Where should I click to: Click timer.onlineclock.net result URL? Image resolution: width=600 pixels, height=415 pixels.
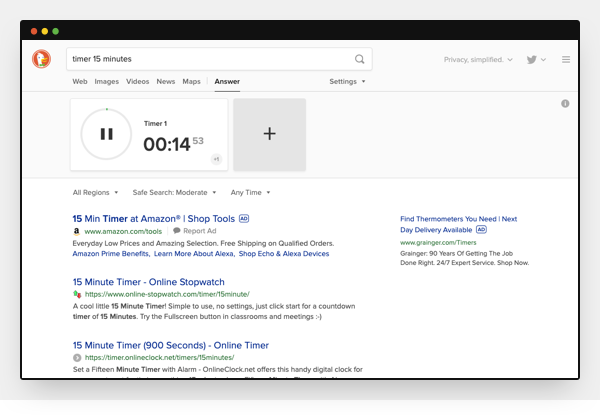[x=160, y=358]
